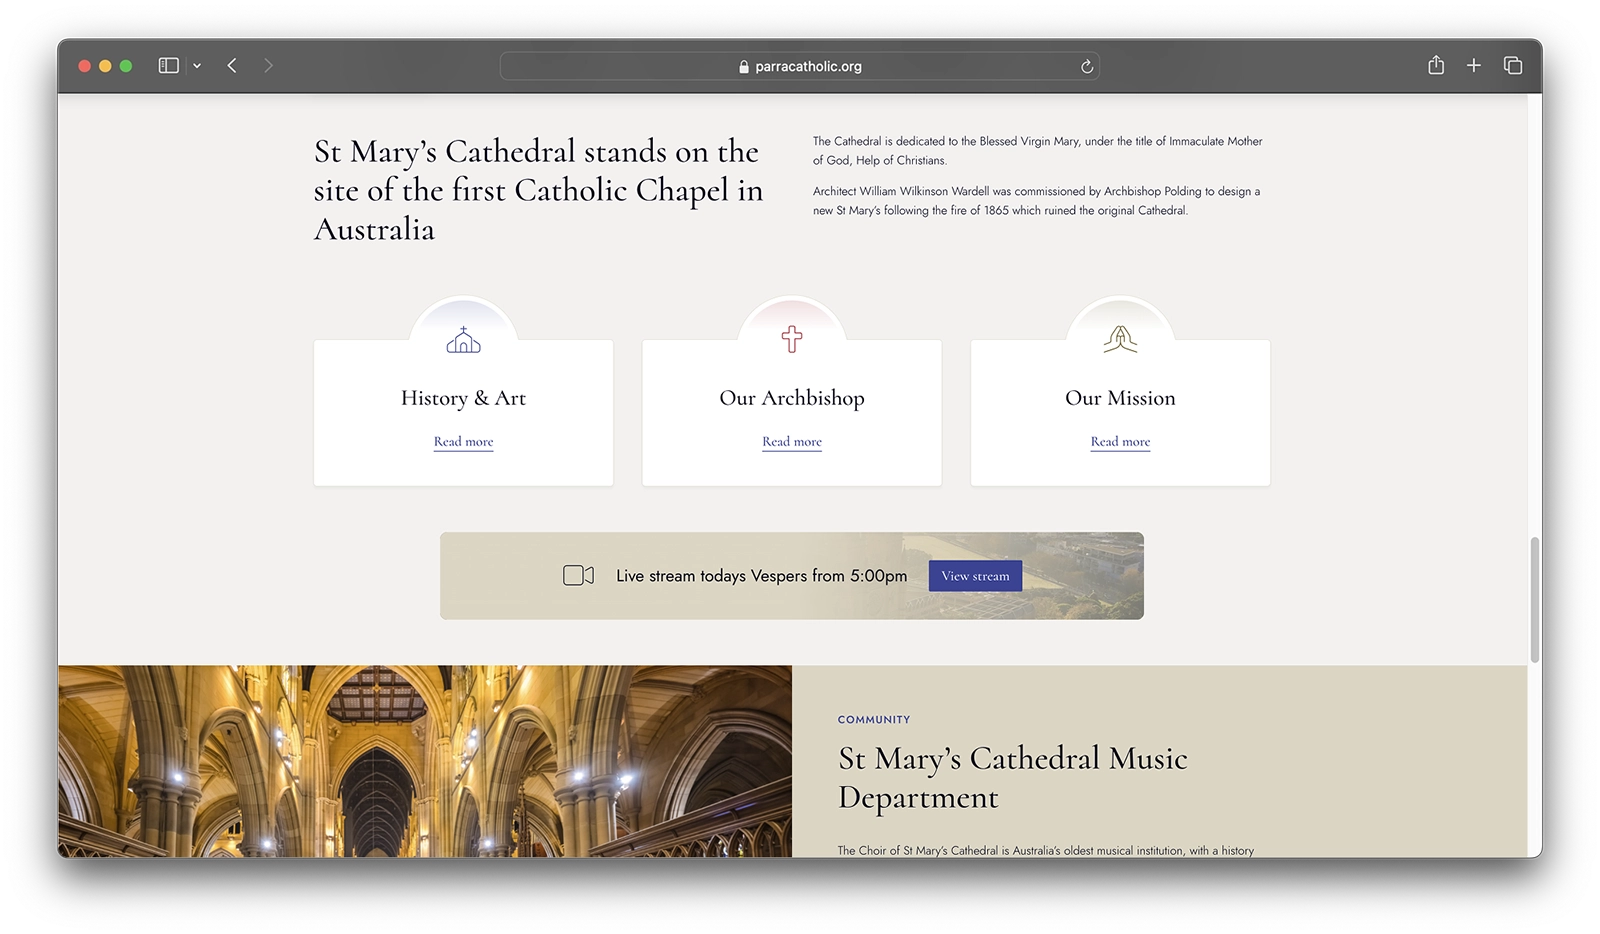This screenshot has width=1600, height=934.
Task: Open the Share menu icon
Action: (1436, 66)
